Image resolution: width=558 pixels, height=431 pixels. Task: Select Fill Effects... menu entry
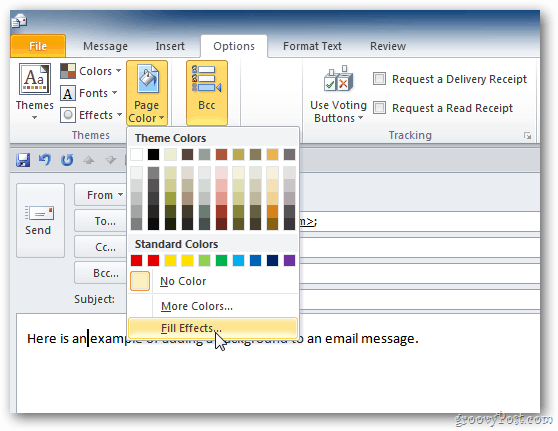click(213, 328)
